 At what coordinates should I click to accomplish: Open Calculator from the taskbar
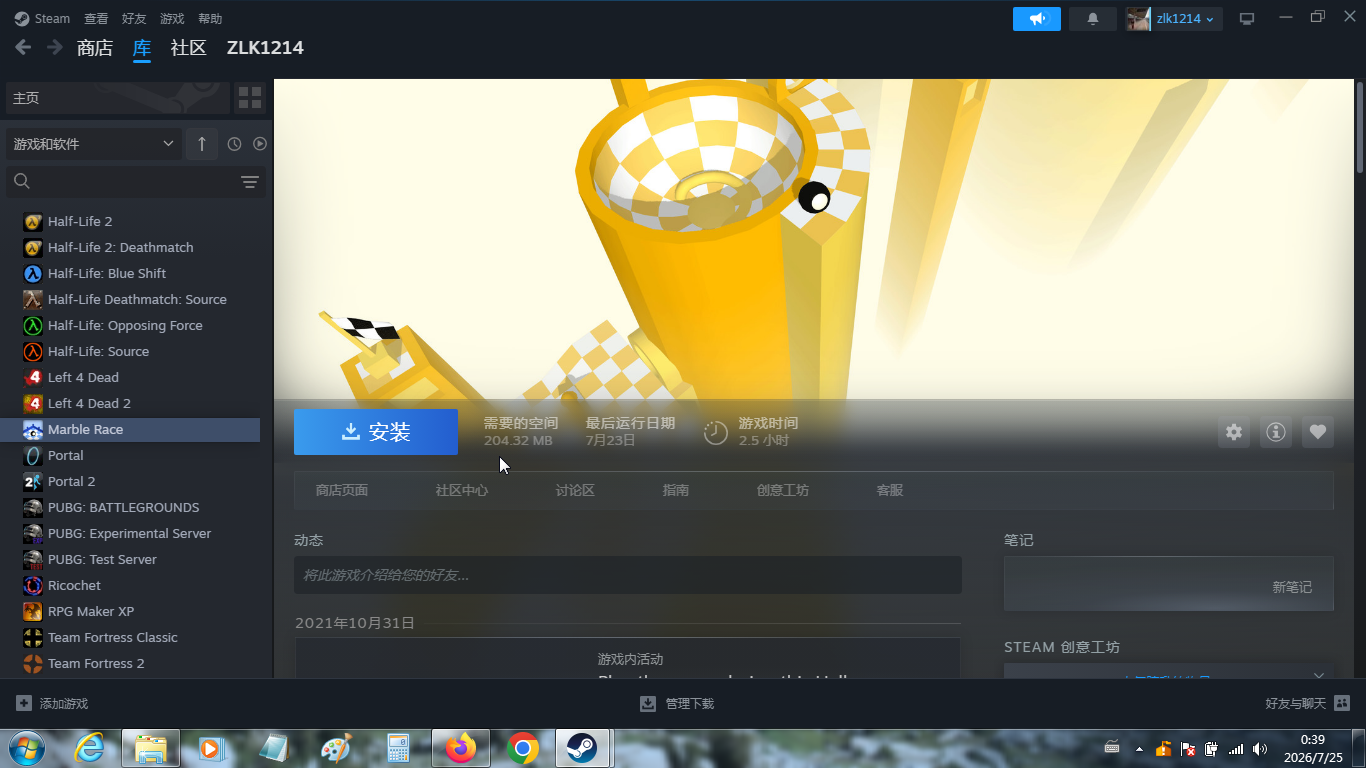(x=398, y=748)
